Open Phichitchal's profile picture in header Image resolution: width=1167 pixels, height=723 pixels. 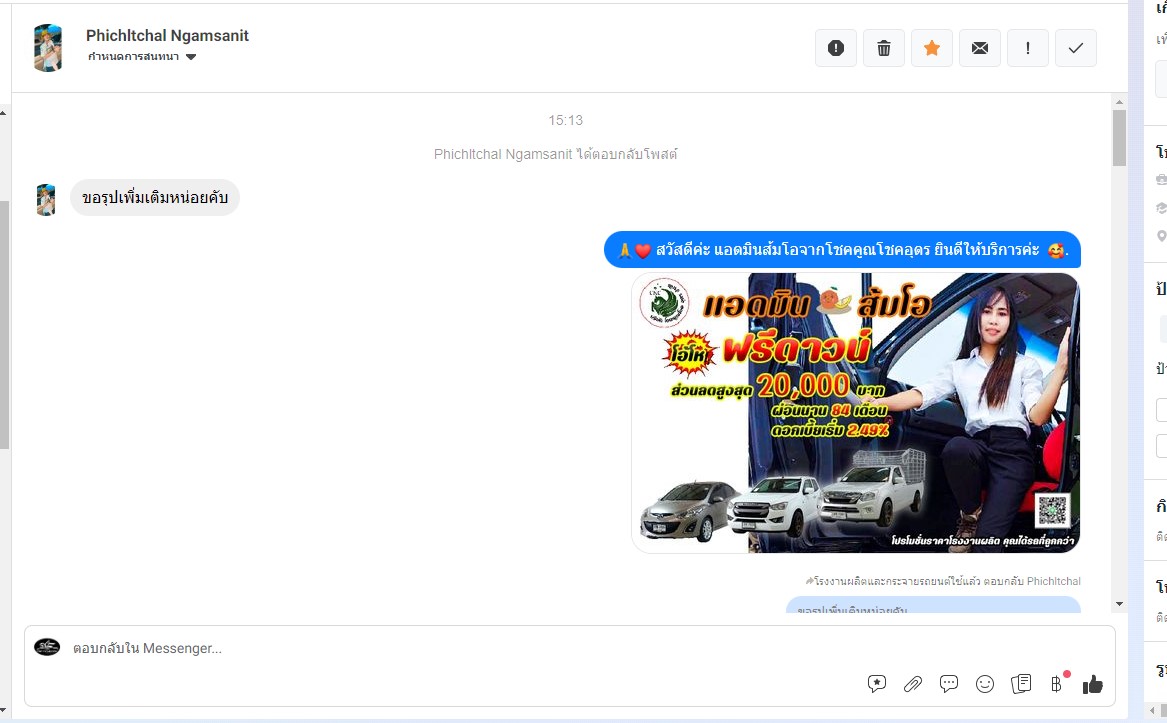[47, 47]
